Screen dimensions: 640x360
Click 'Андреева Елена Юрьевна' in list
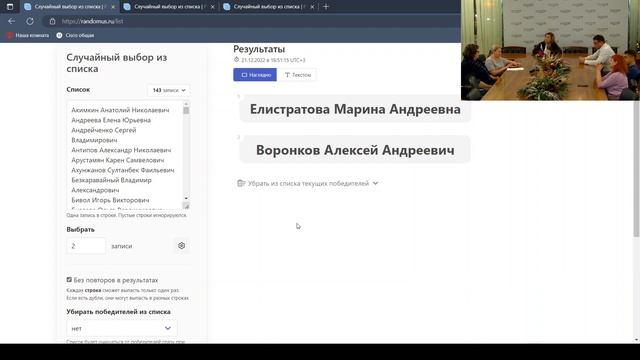[111, 120]
